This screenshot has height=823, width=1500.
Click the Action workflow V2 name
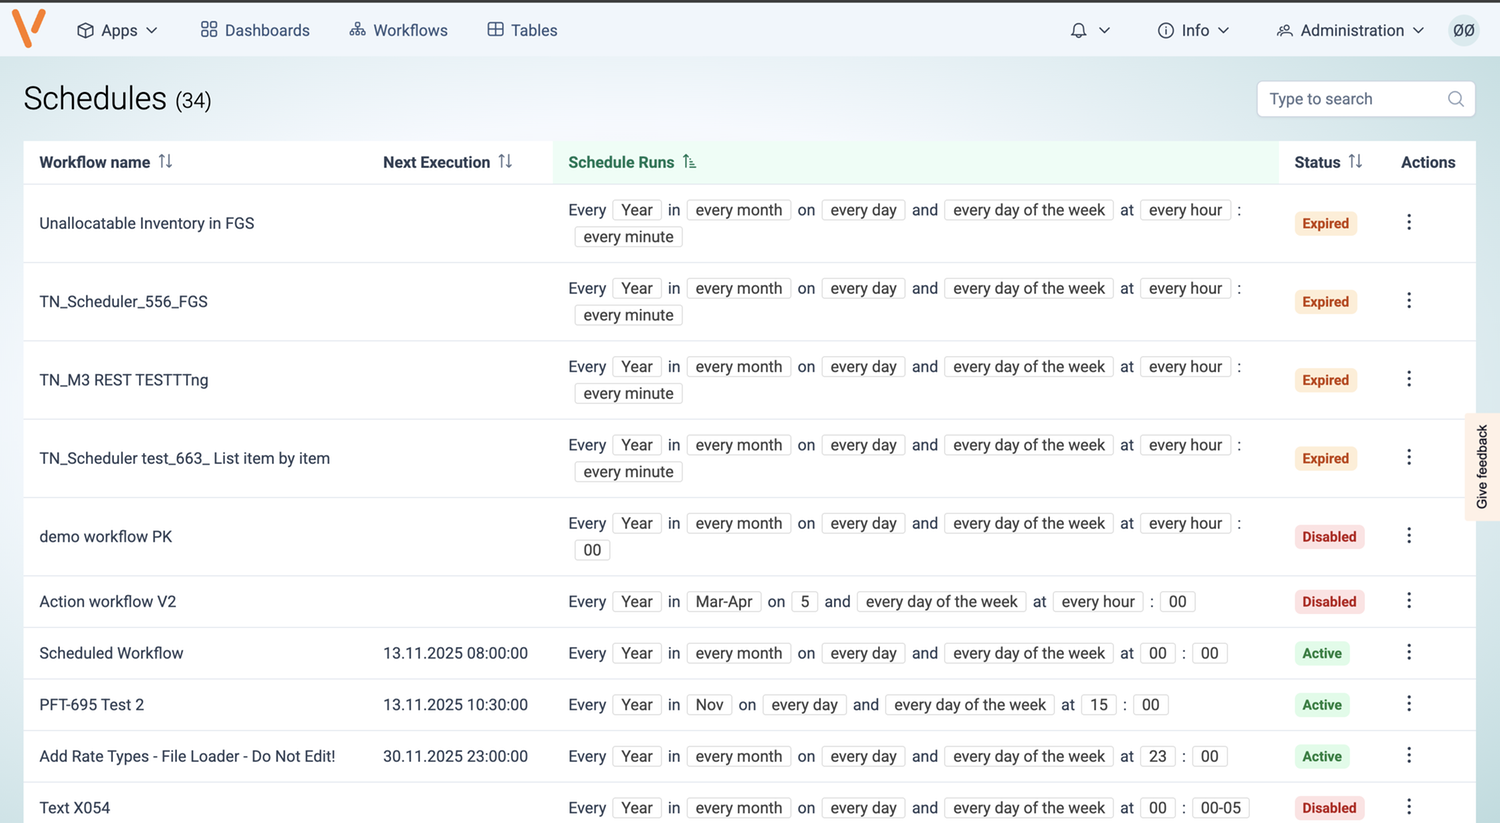tap(108, 601)
